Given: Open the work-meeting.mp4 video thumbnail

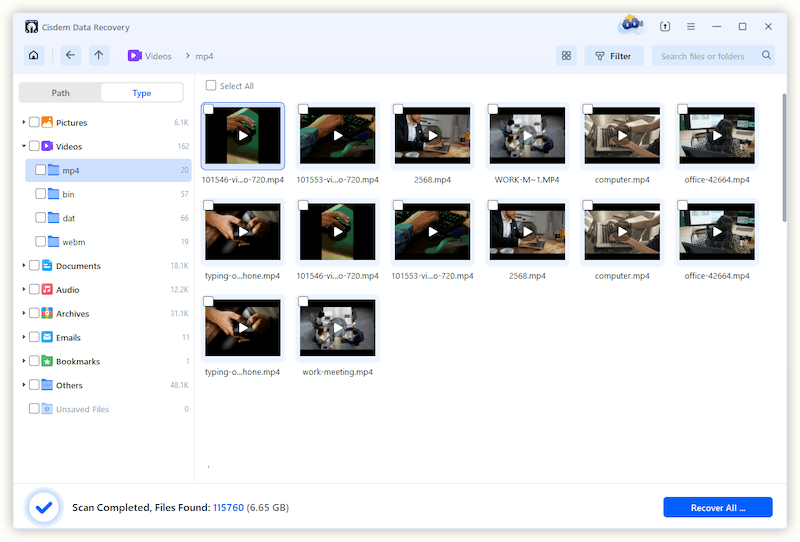Looking at the screenshot, I should [337, 327].
